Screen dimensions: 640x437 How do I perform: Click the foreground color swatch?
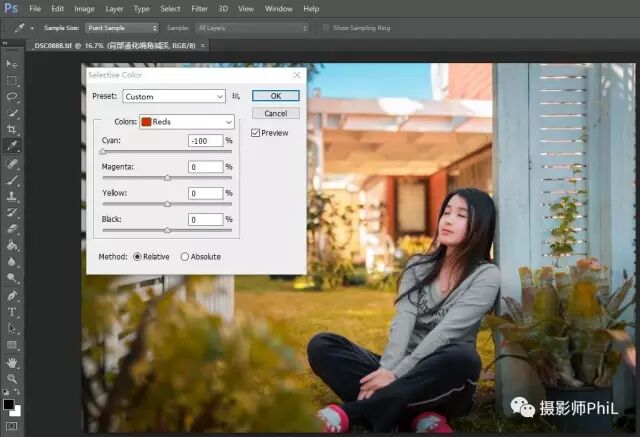[x=8, y=404]
